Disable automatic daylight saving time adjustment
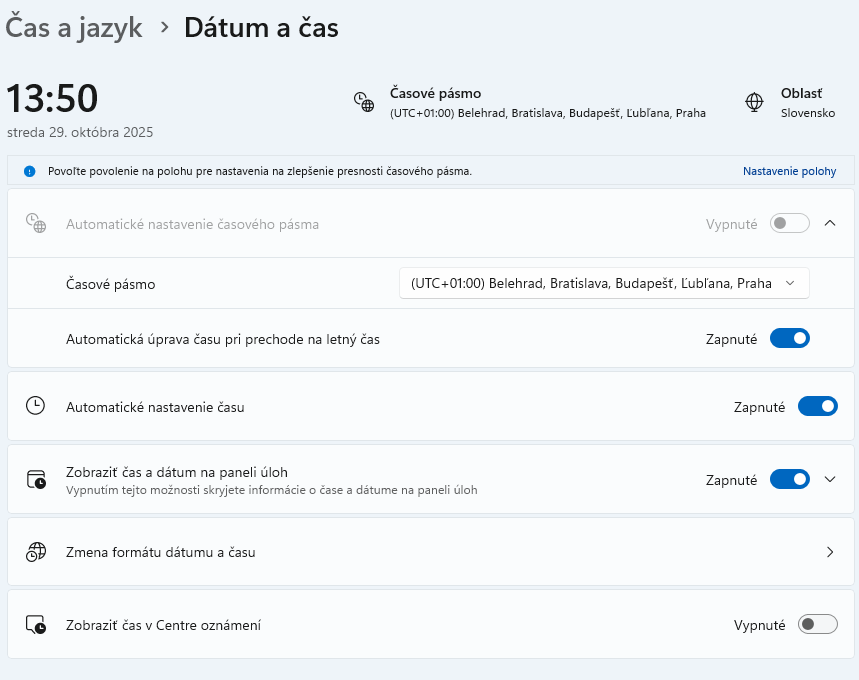 (789, 339)
